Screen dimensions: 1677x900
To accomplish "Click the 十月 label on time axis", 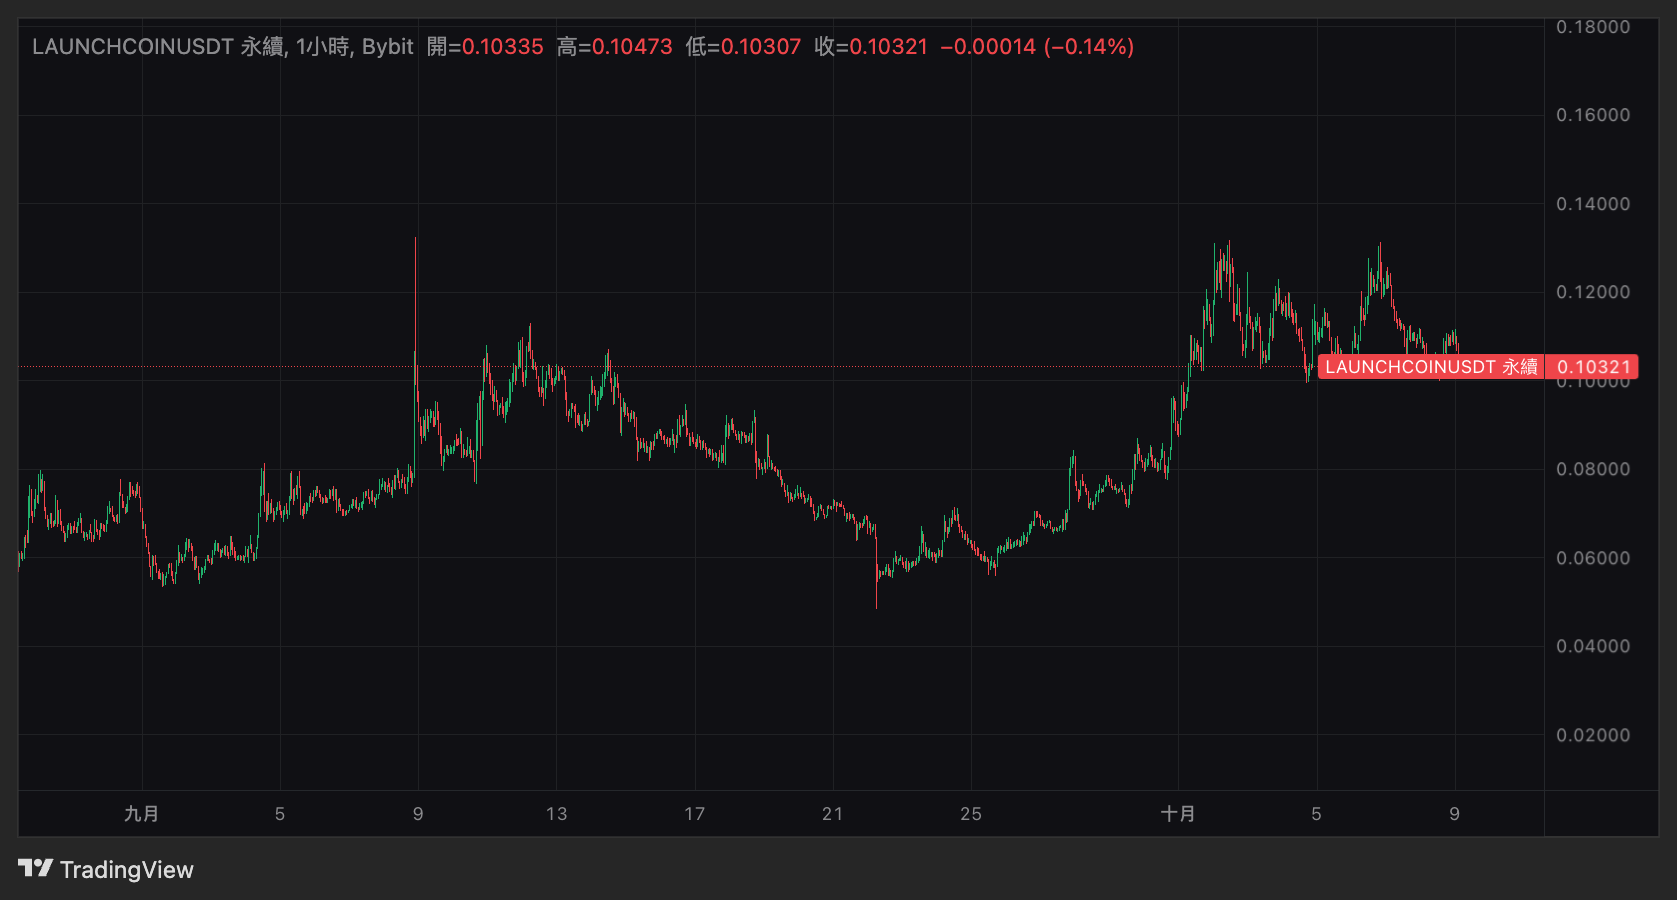I will point(1178,814).
